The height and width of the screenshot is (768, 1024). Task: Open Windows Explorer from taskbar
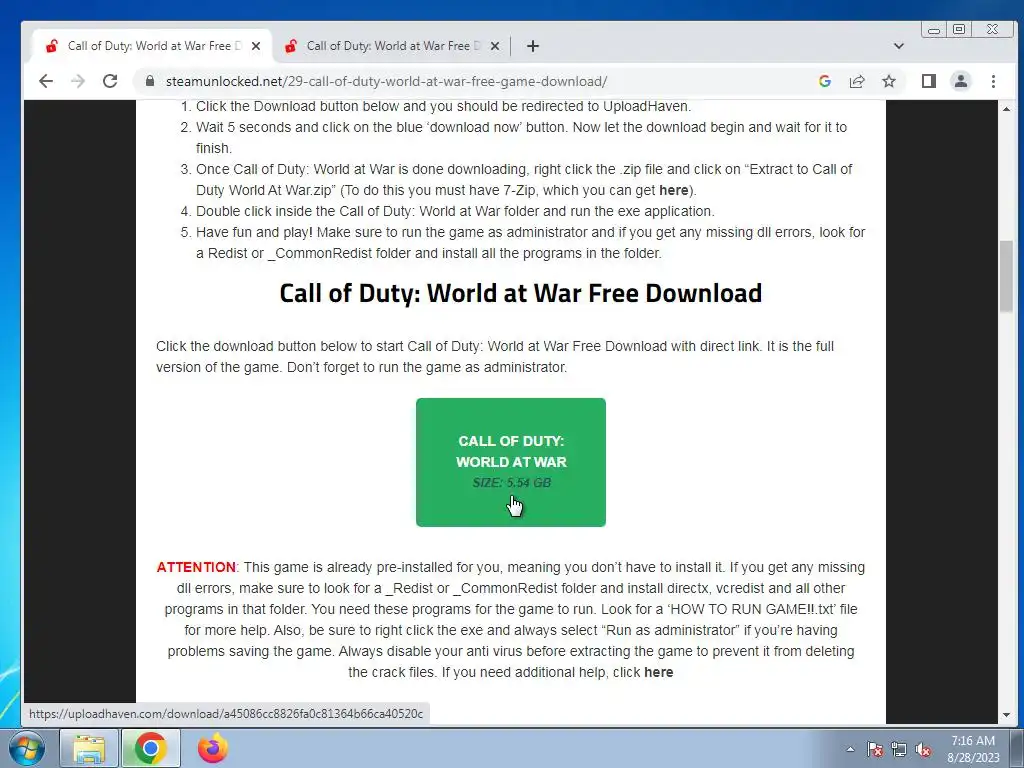pos(89,748)
